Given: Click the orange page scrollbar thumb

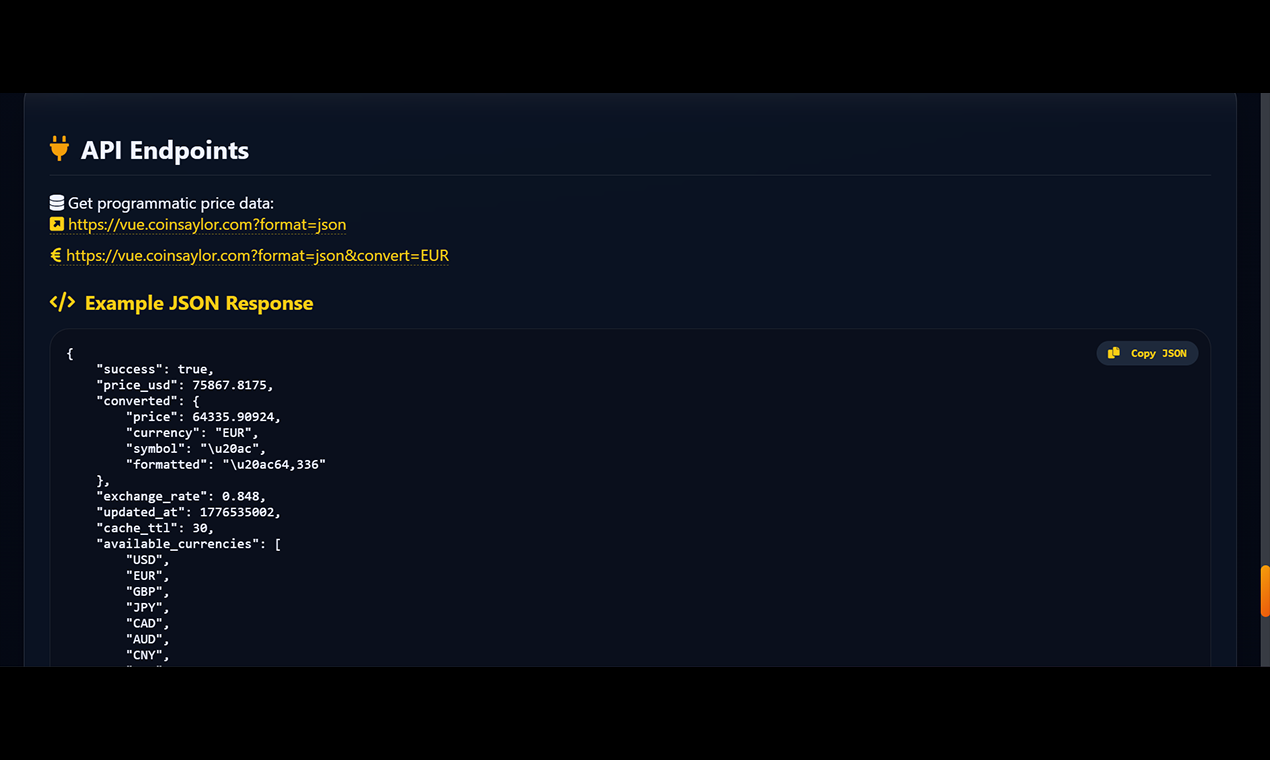Looking at the screenshot, I should coord(1265,591).
